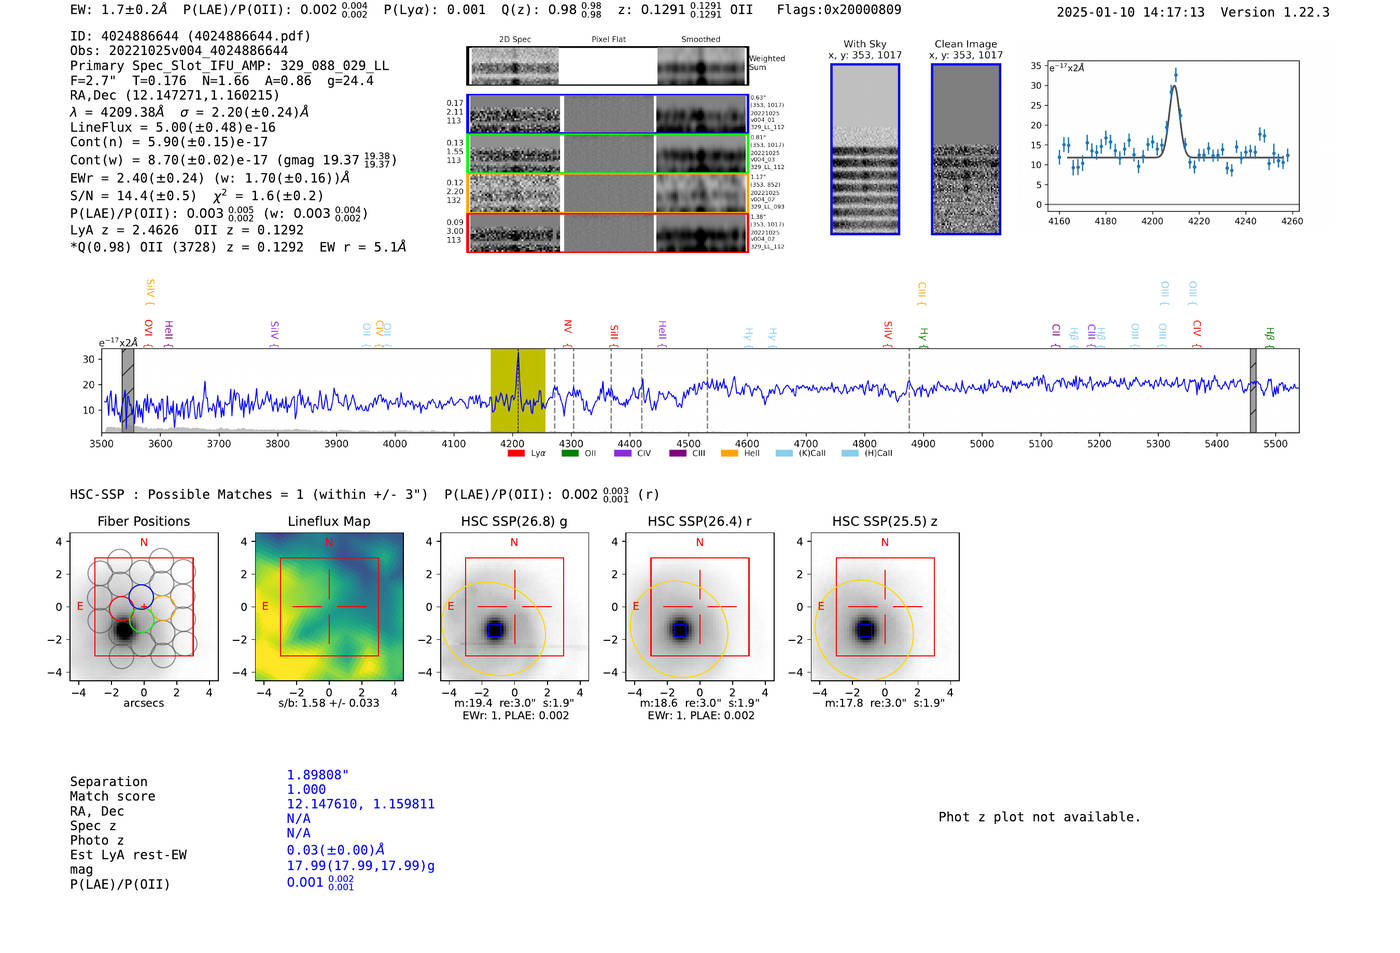Click the 2025-01-10 14:17:13 timestamp

(1131, 13)
